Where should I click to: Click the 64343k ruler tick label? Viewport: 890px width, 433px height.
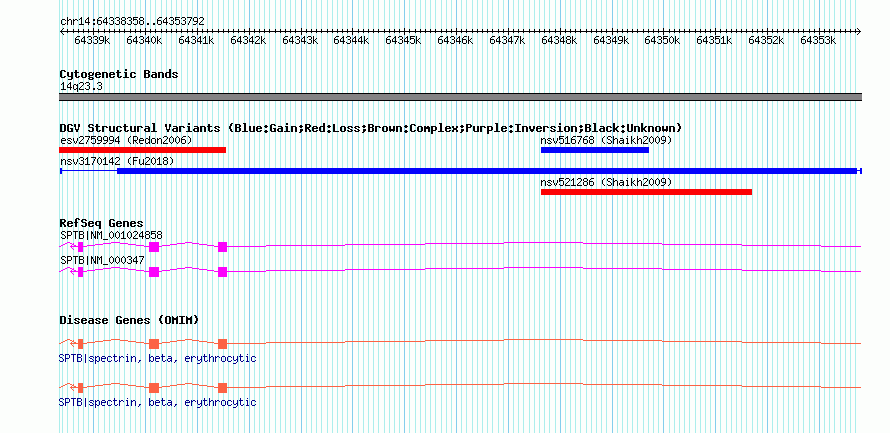[300, 40]
